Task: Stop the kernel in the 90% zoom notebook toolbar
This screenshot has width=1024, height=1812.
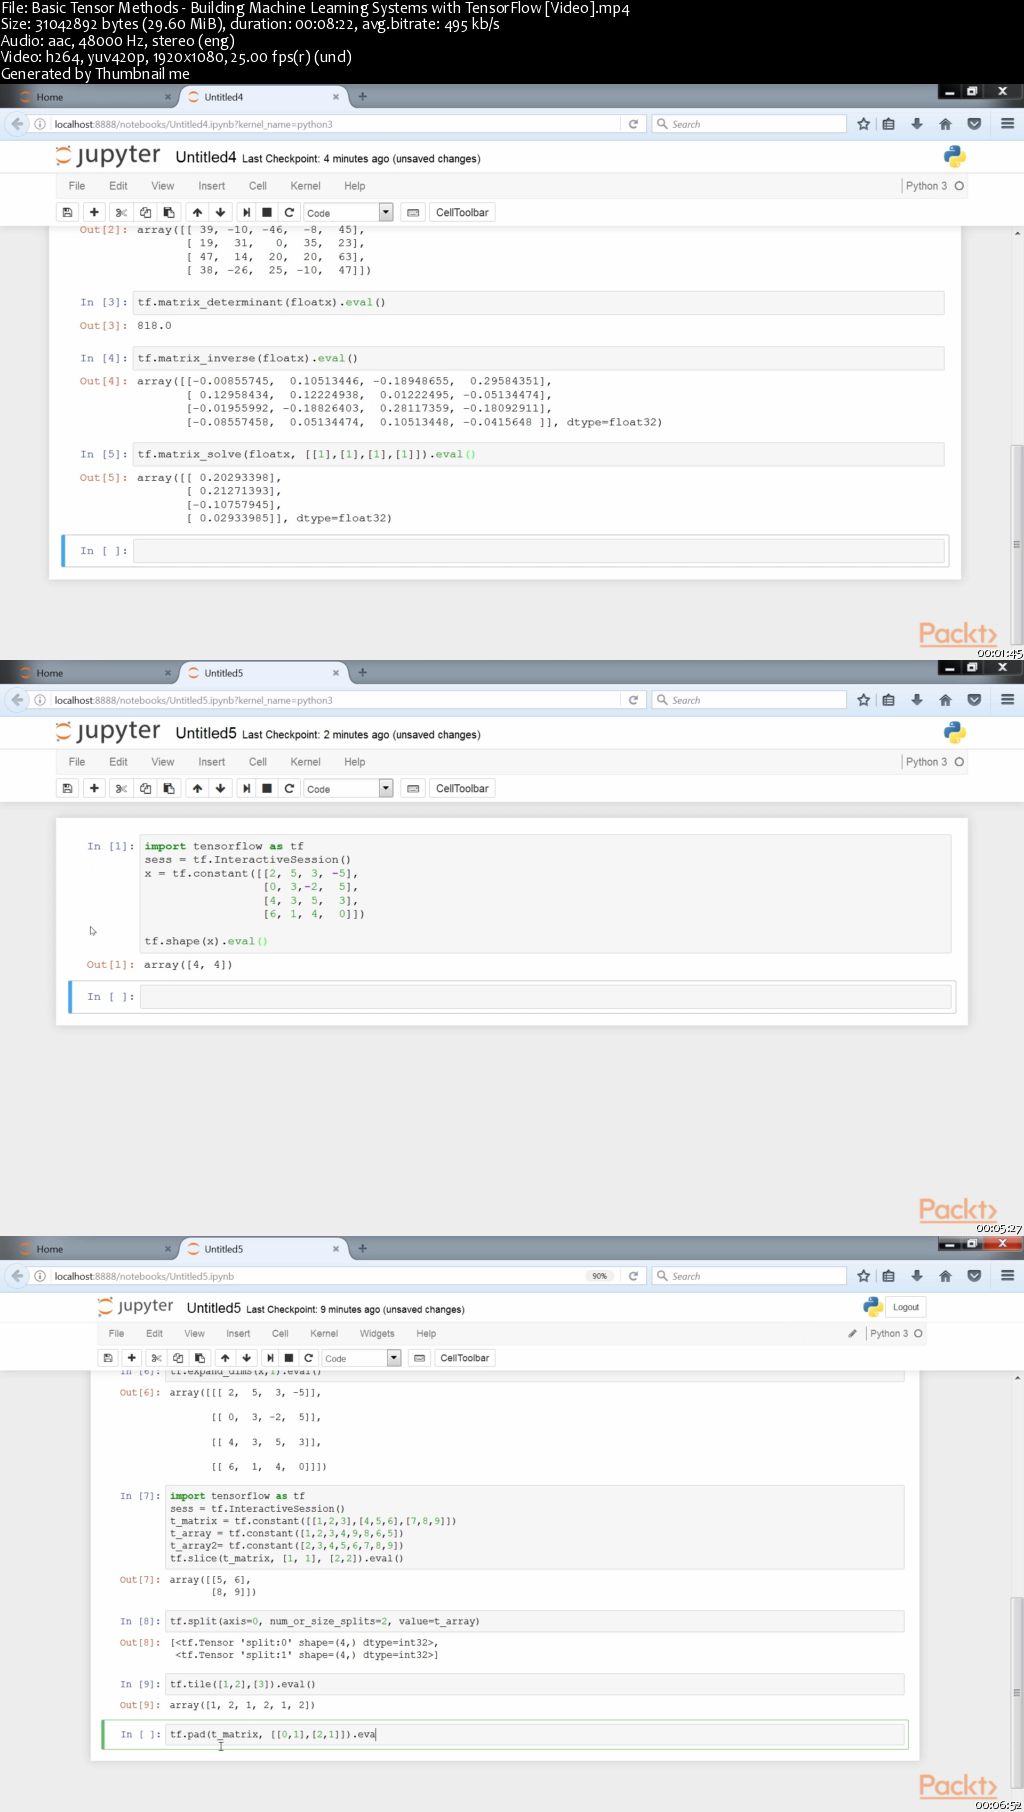Action: (x=289, y=1358)
